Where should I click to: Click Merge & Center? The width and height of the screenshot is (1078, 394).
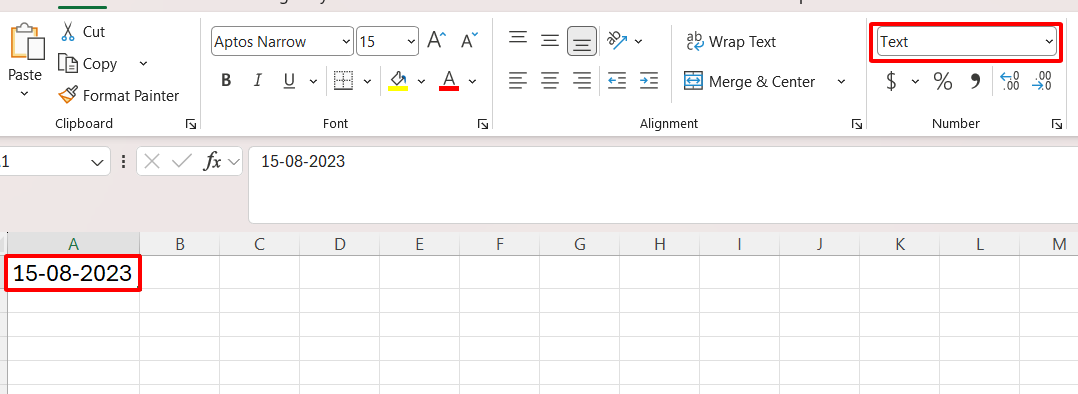[x=749, y=82]
